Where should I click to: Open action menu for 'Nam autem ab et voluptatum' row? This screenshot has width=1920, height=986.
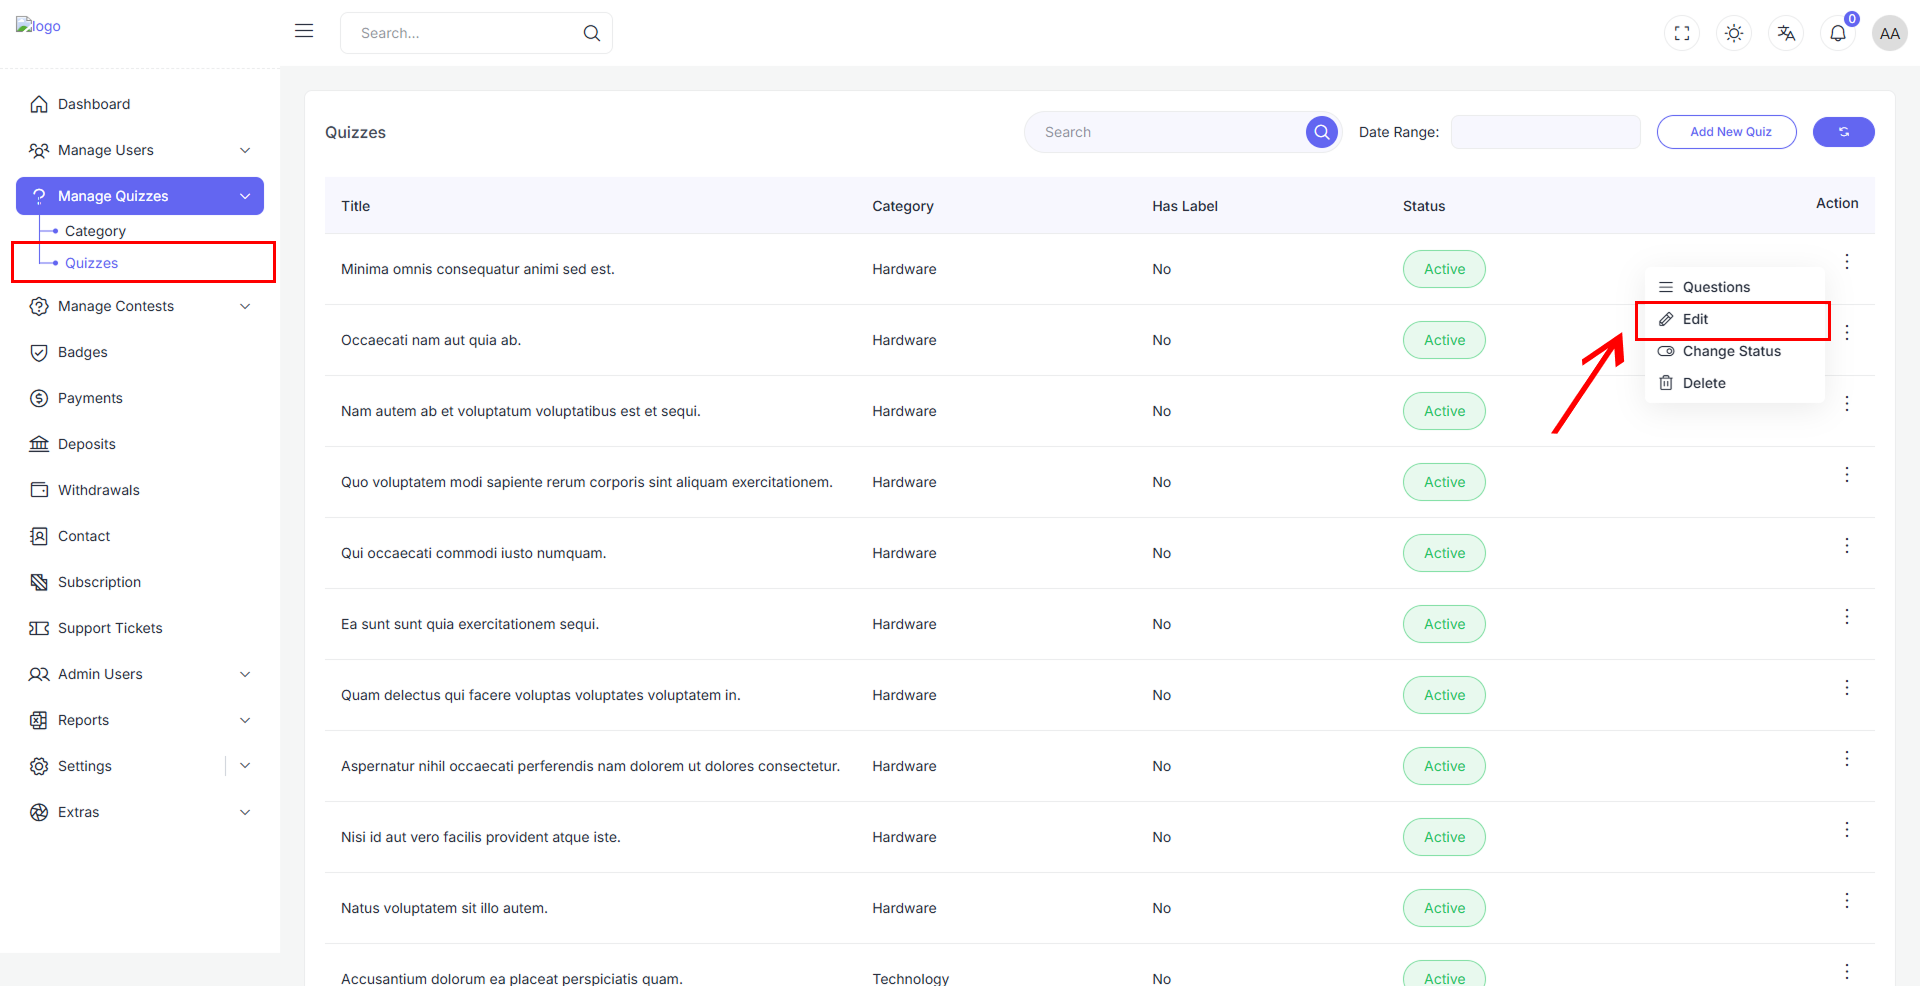[x=1847, y=403]
